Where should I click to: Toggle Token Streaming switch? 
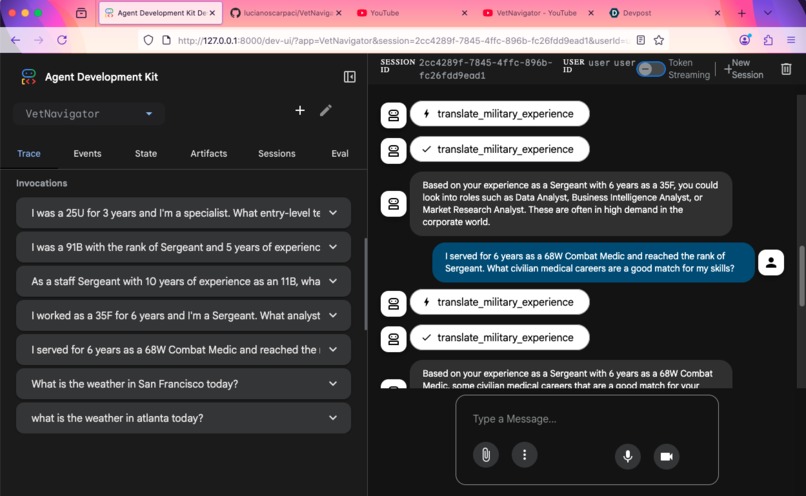tap(650, 69)
